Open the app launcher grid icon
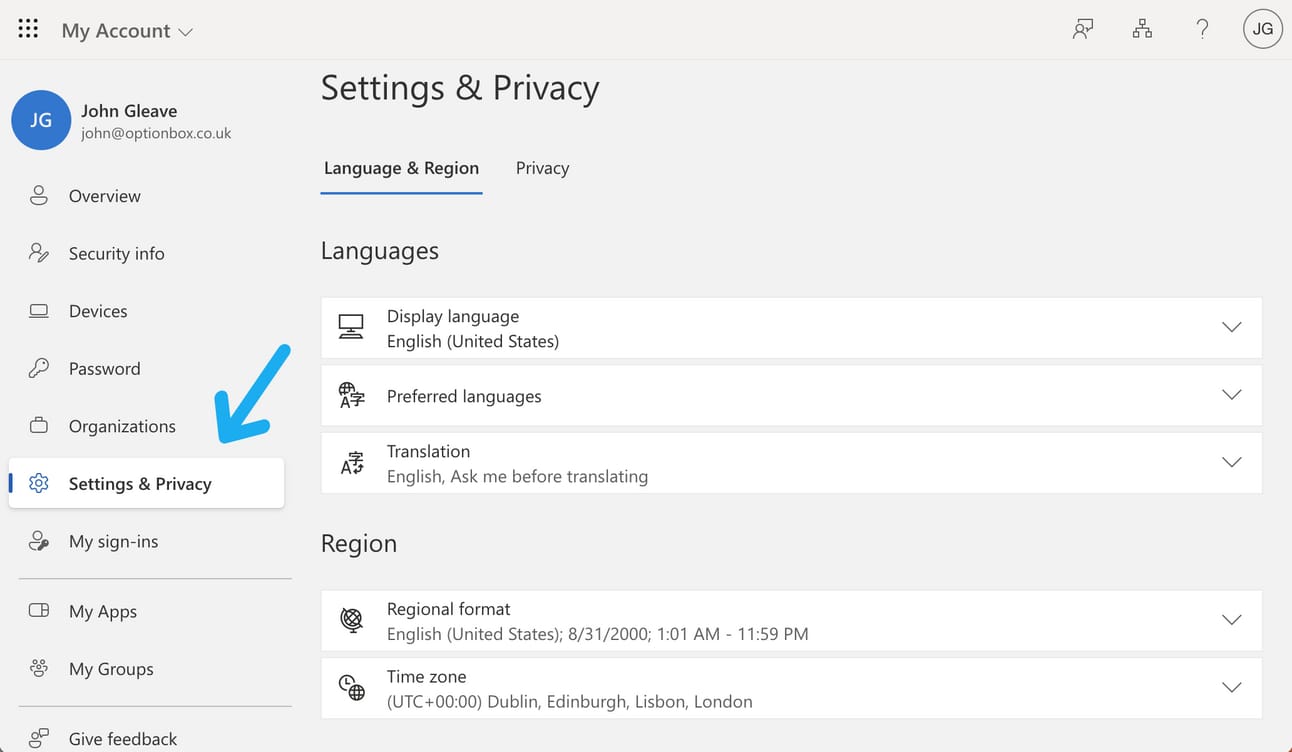 point(28,29)
